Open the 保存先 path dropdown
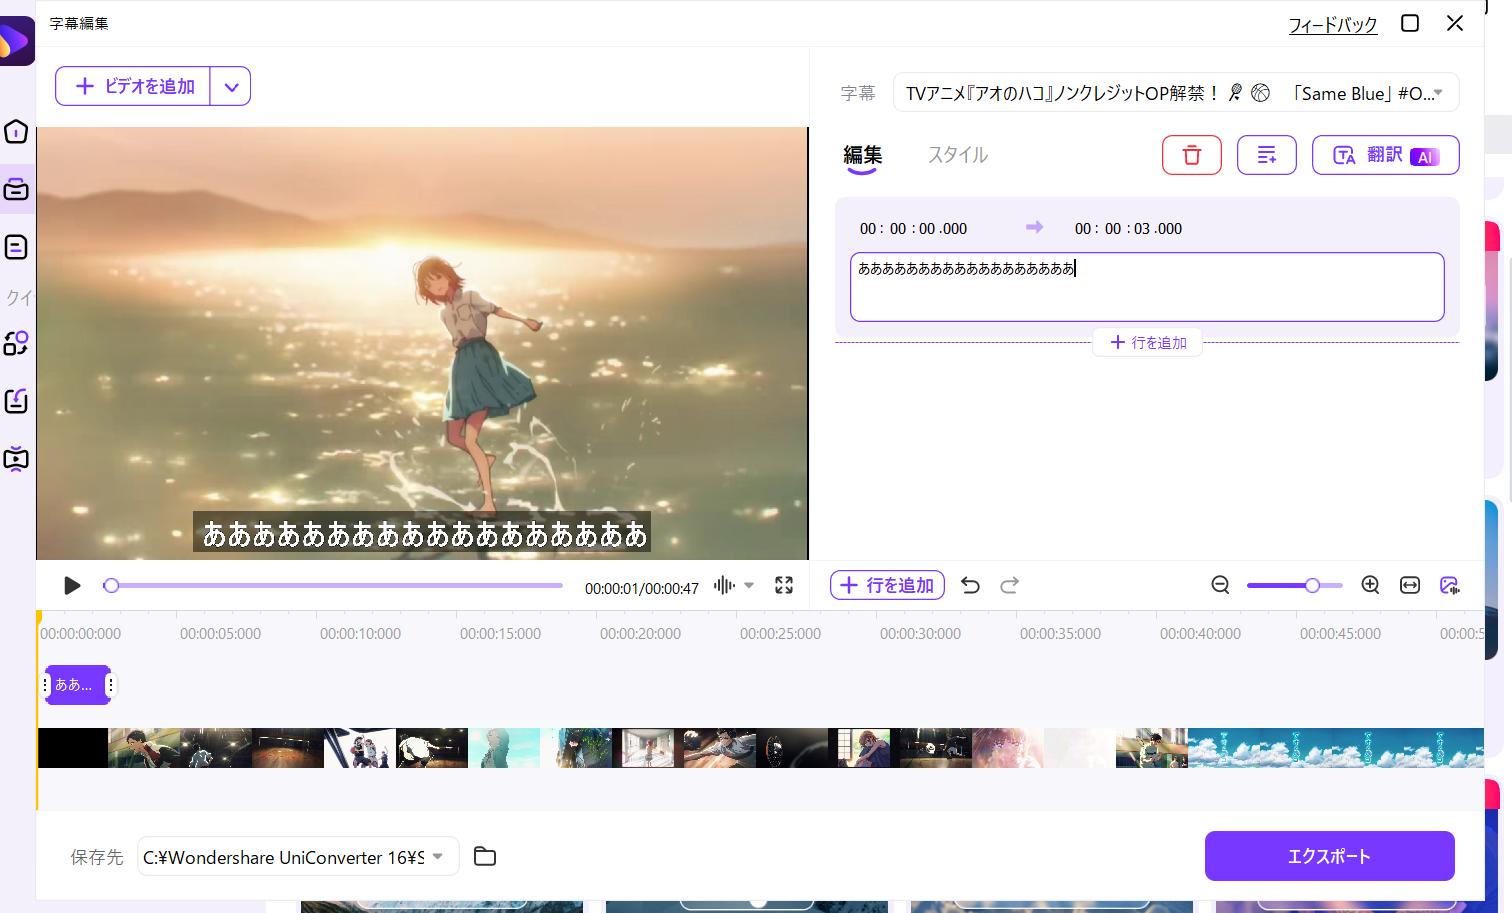The width and height of the screenshot is (1512, 913). pos(298,856)
